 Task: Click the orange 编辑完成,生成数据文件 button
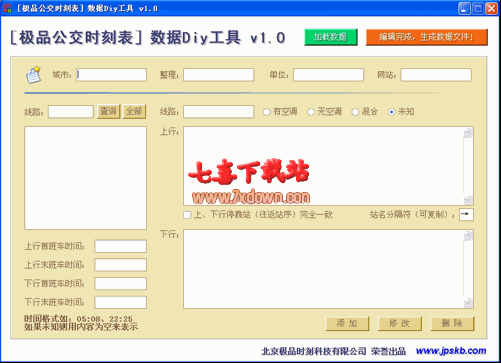[x=427, y=37]
